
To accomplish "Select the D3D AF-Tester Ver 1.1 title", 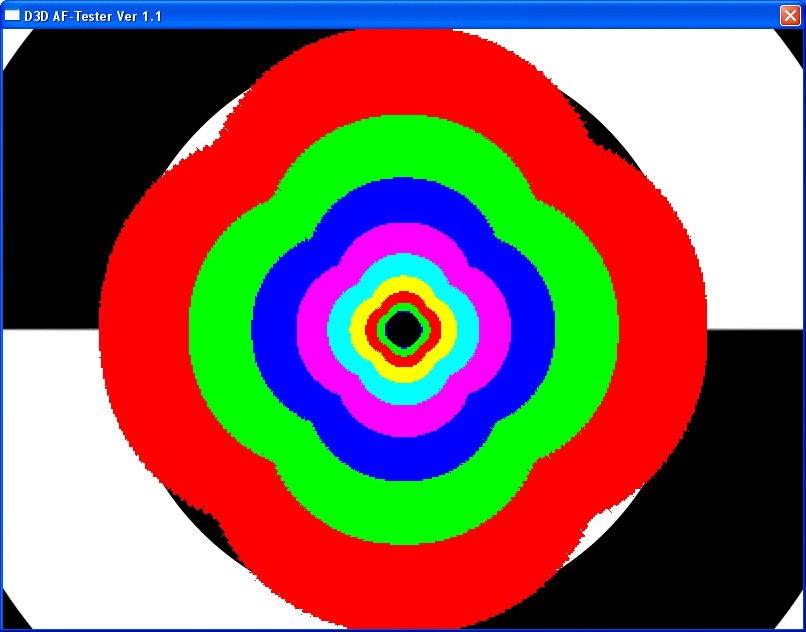I will (93, 16).
